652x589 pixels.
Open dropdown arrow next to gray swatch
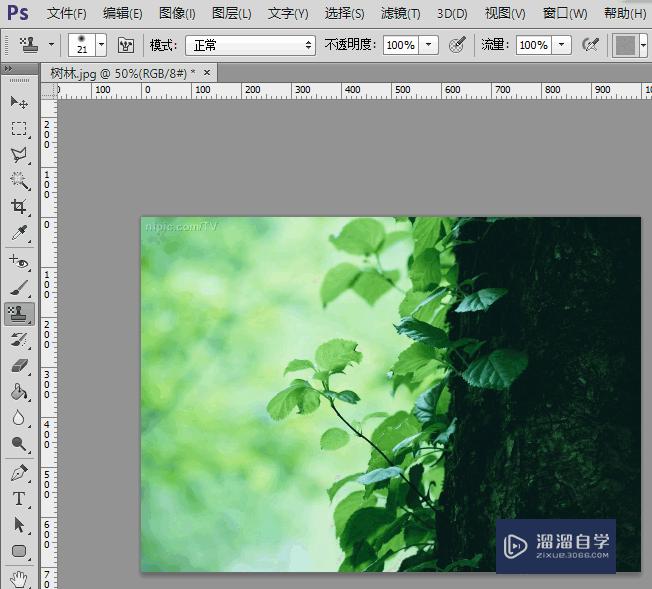tap(643, 45)
